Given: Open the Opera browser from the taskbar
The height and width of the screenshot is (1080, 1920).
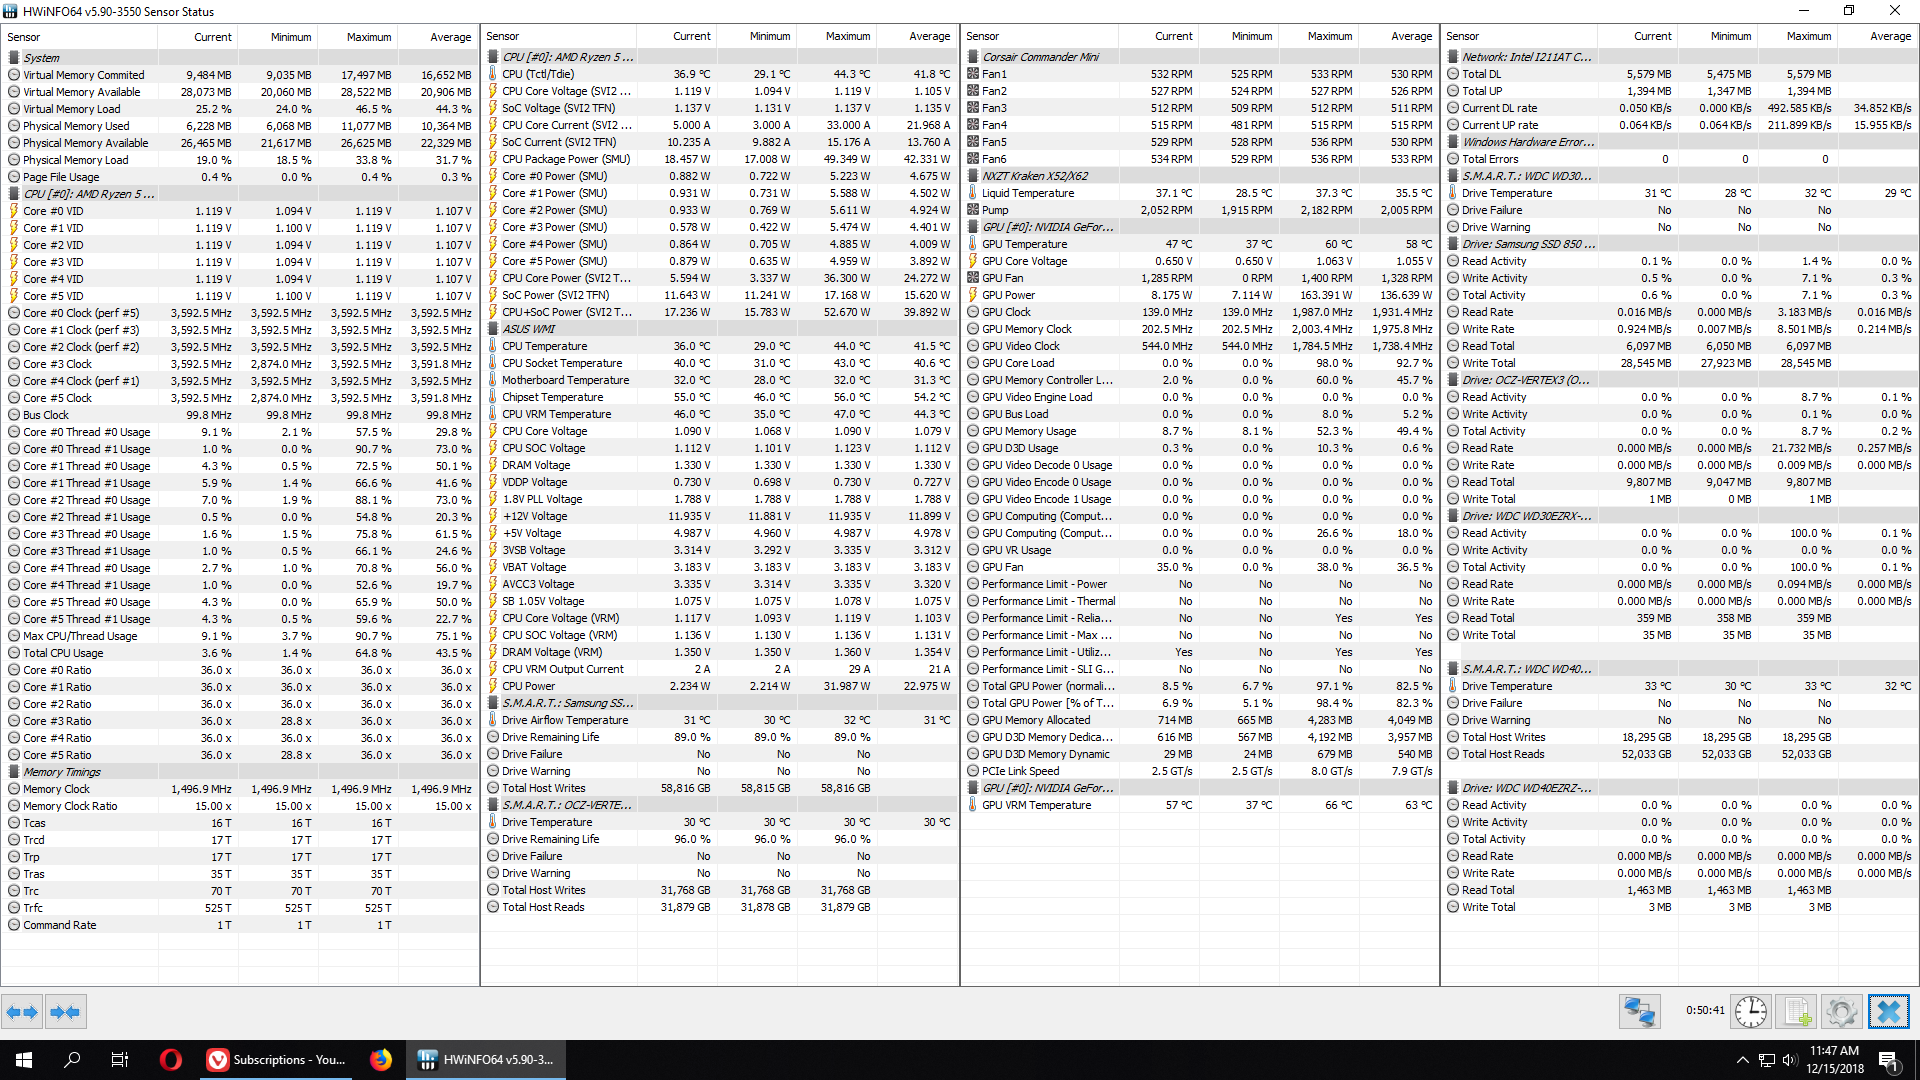Looking at the screenshot, I should (x=170, y=1060).
